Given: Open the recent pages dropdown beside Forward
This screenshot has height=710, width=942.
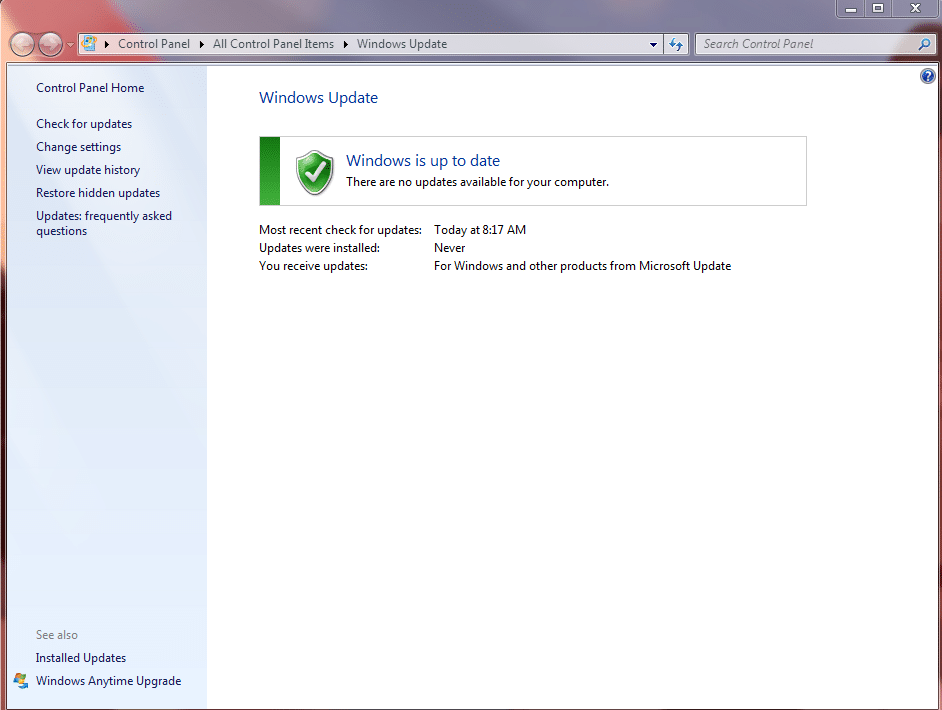Looking at the screenshot, I should pyautogui.click(x=70, y=45).
